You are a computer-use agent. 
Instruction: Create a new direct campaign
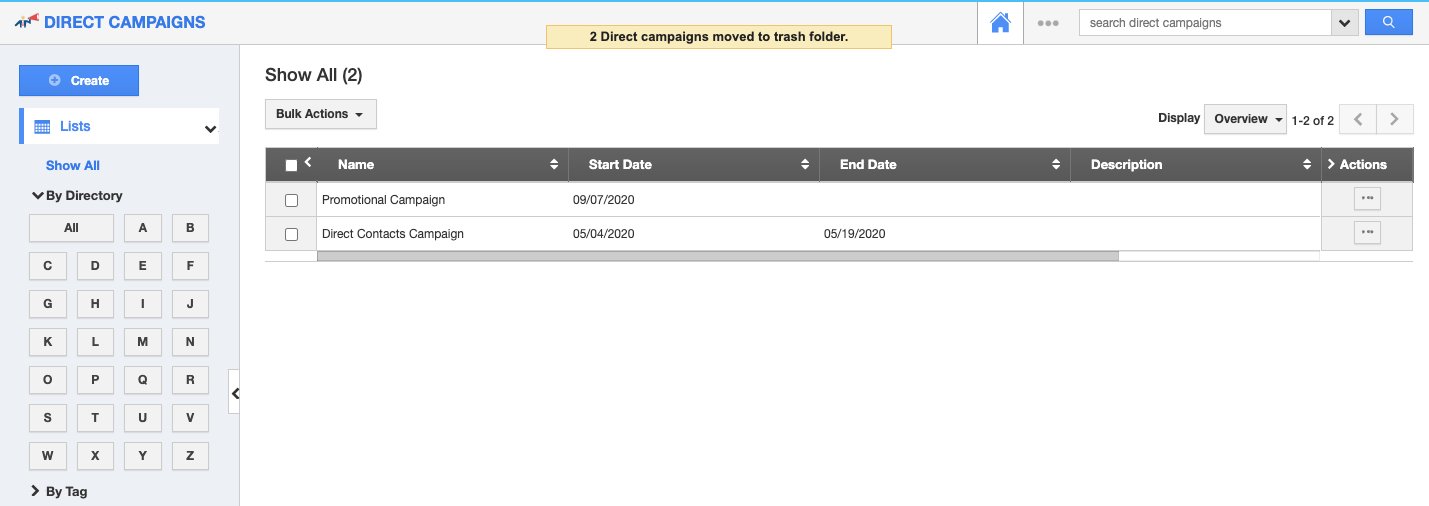[x=79, y=81]
